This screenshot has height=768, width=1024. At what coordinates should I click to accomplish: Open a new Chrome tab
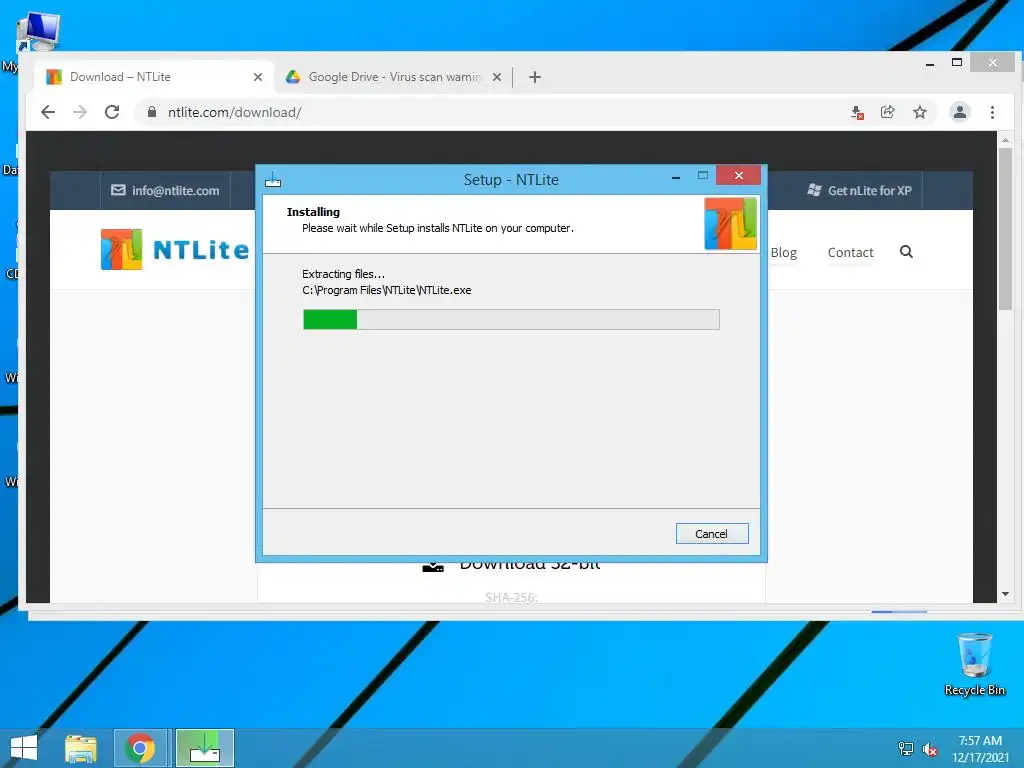click(535, 77)
